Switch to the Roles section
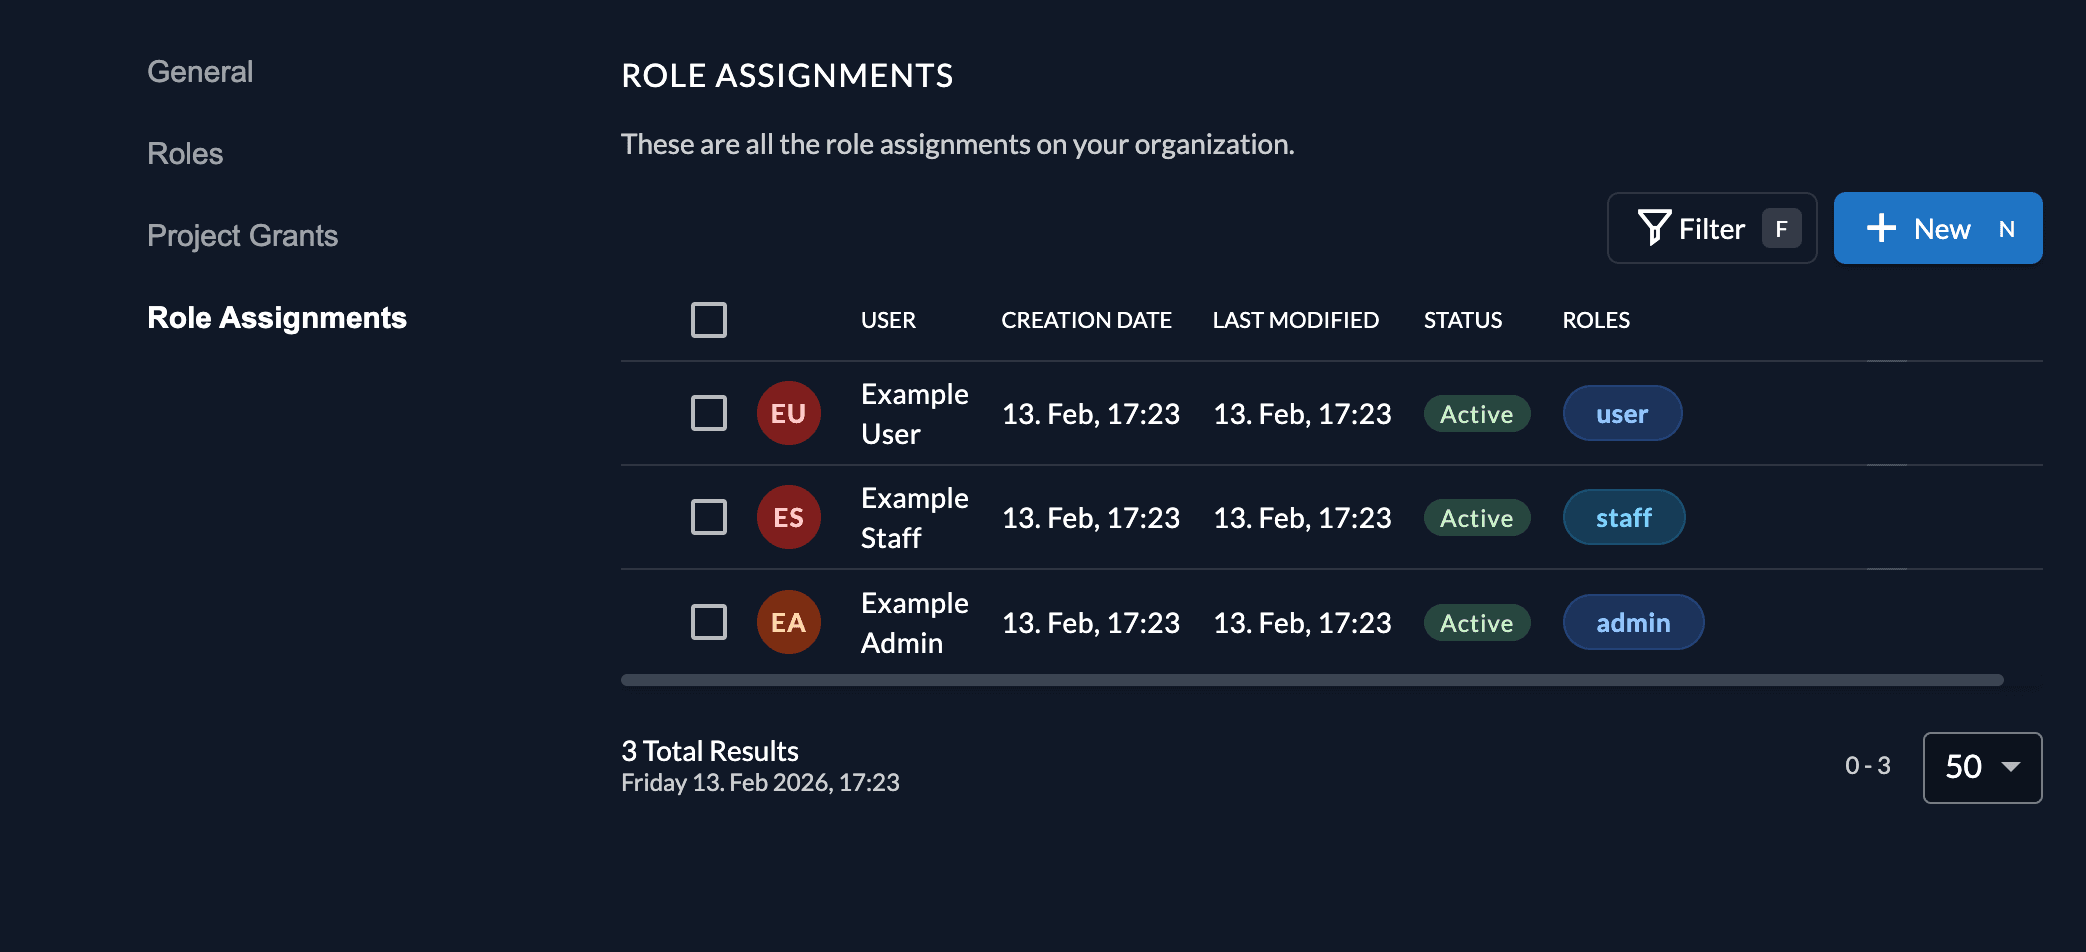This screenshot has width=2086, height=952. pyautogui.click(x=185, y=153)
